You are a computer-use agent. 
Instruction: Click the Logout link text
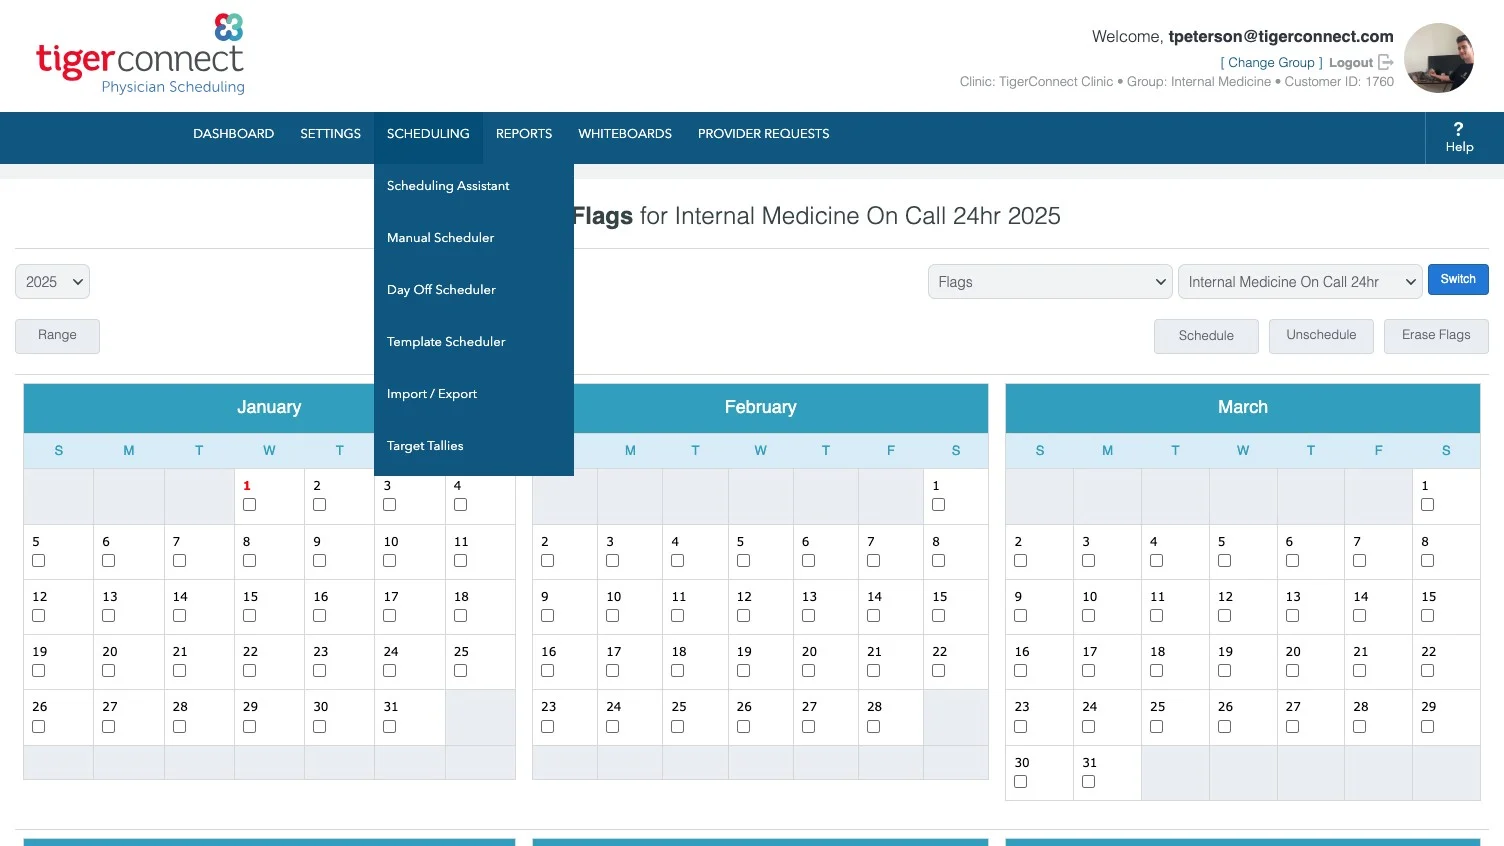point(1351,63)
